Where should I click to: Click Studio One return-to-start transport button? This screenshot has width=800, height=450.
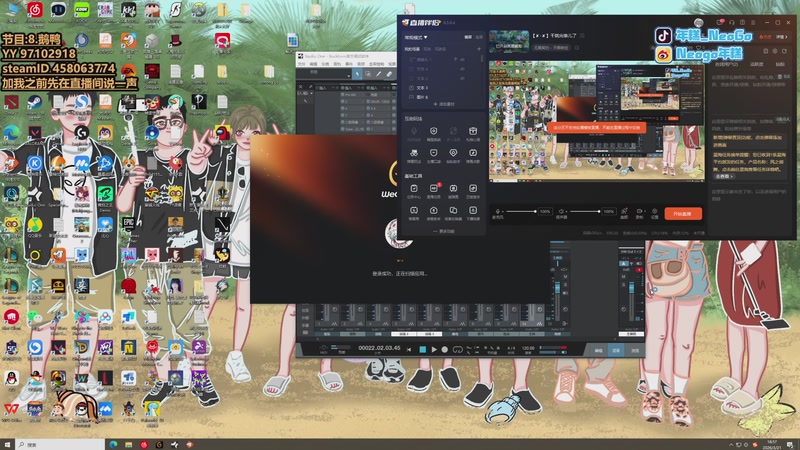pyautogui.click(x=409, y=349)
